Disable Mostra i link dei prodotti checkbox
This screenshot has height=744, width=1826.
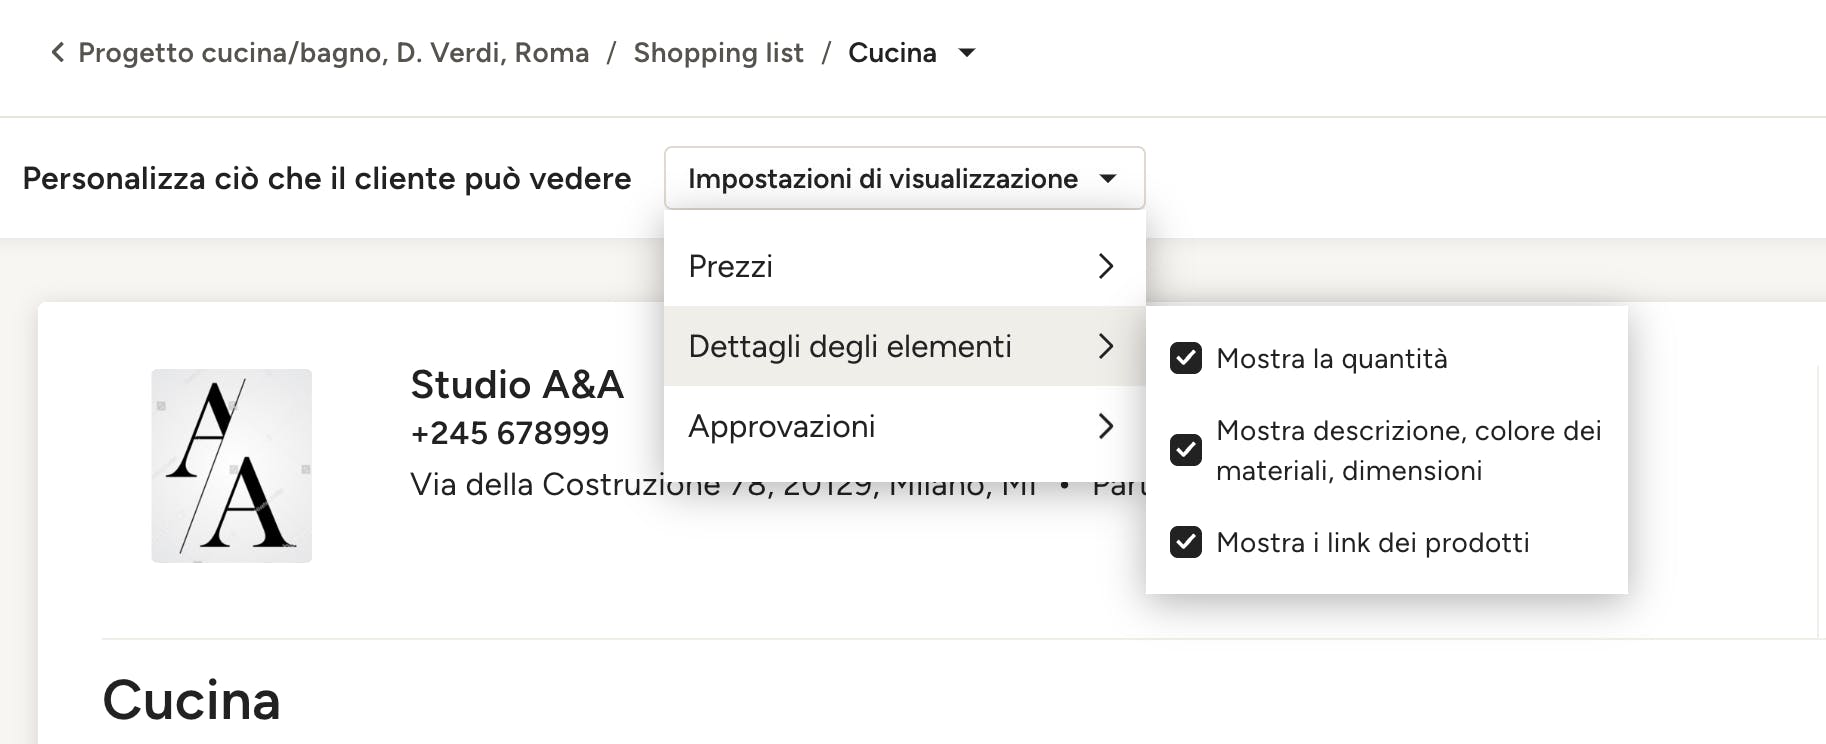(1186, 542)
